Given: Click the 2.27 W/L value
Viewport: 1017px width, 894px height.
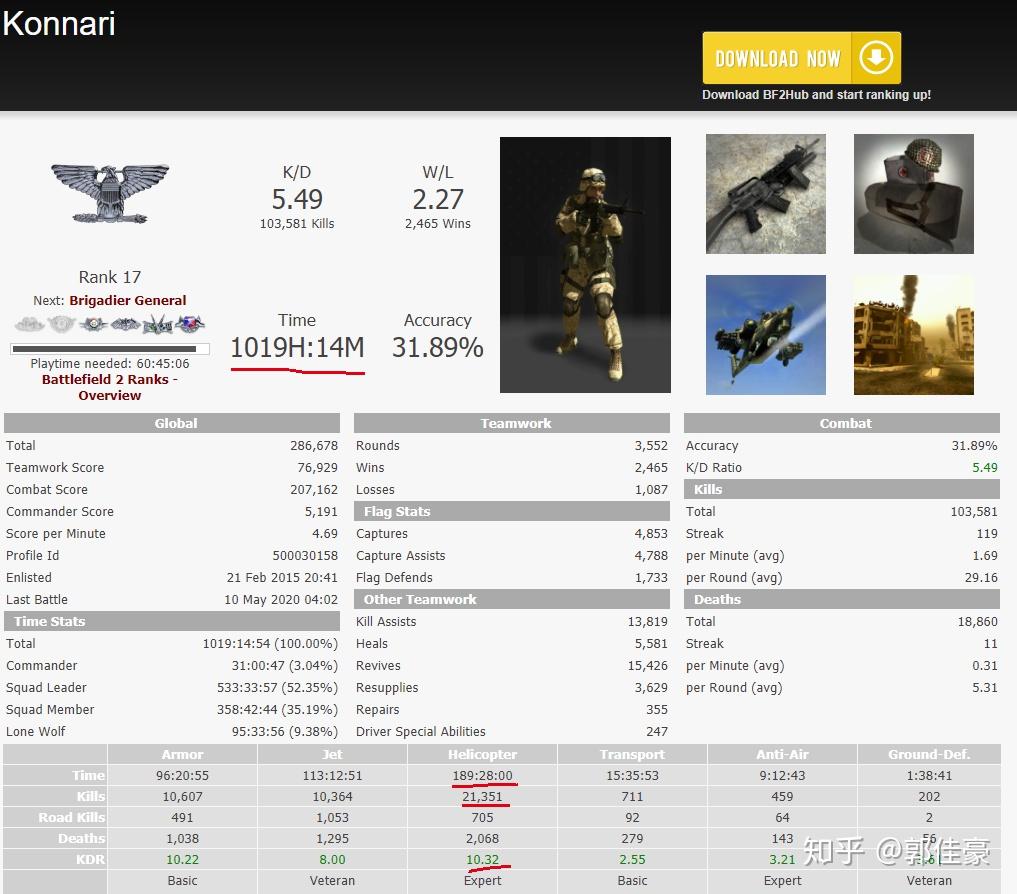Looking at the screenshot, I should coord(438,199).
